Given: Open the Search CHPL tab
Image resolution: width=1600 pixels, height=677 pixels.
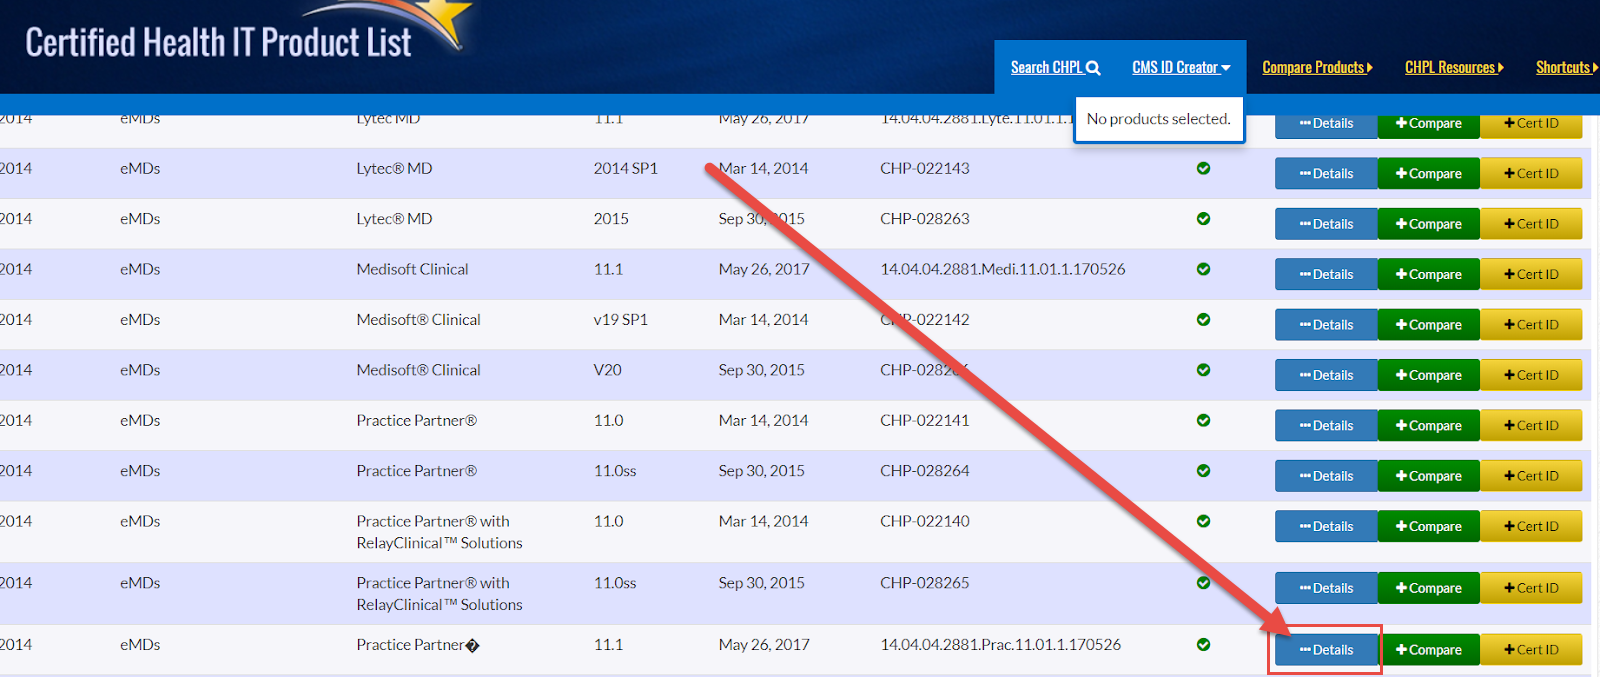Looking at the screenshot, I should pos(1055,67).
